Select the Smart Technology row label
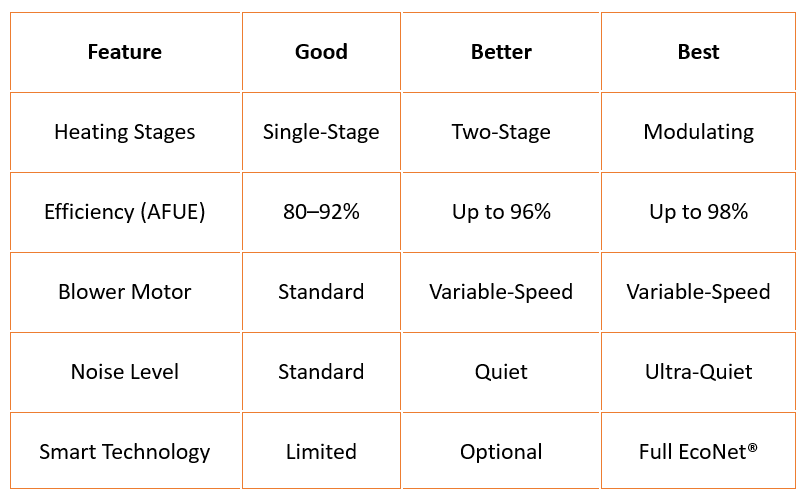This screenshot has height=499, width=805. (x=125, y=452)
